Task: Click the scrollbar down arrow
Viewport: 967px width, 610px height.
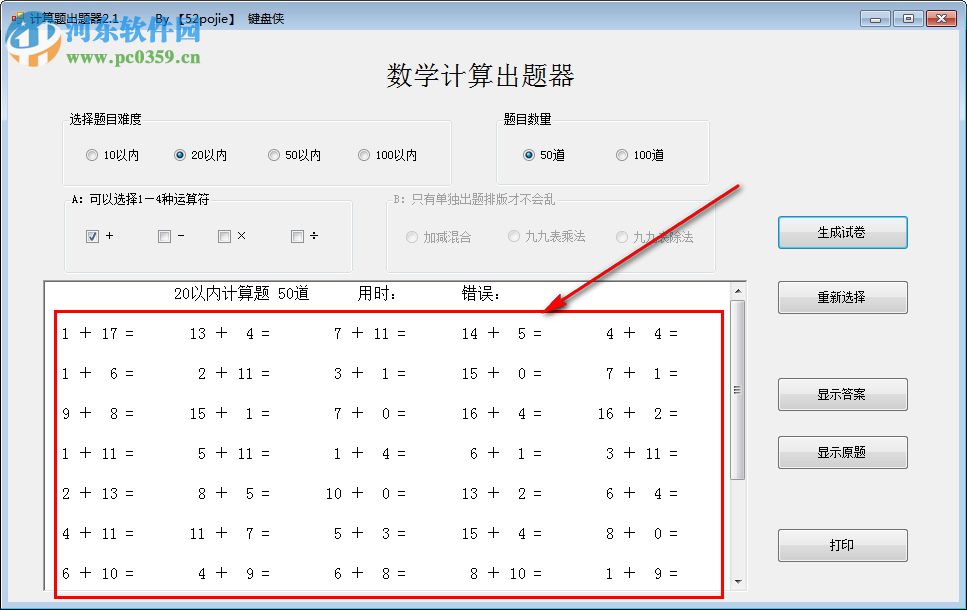Action: (736, 581)
